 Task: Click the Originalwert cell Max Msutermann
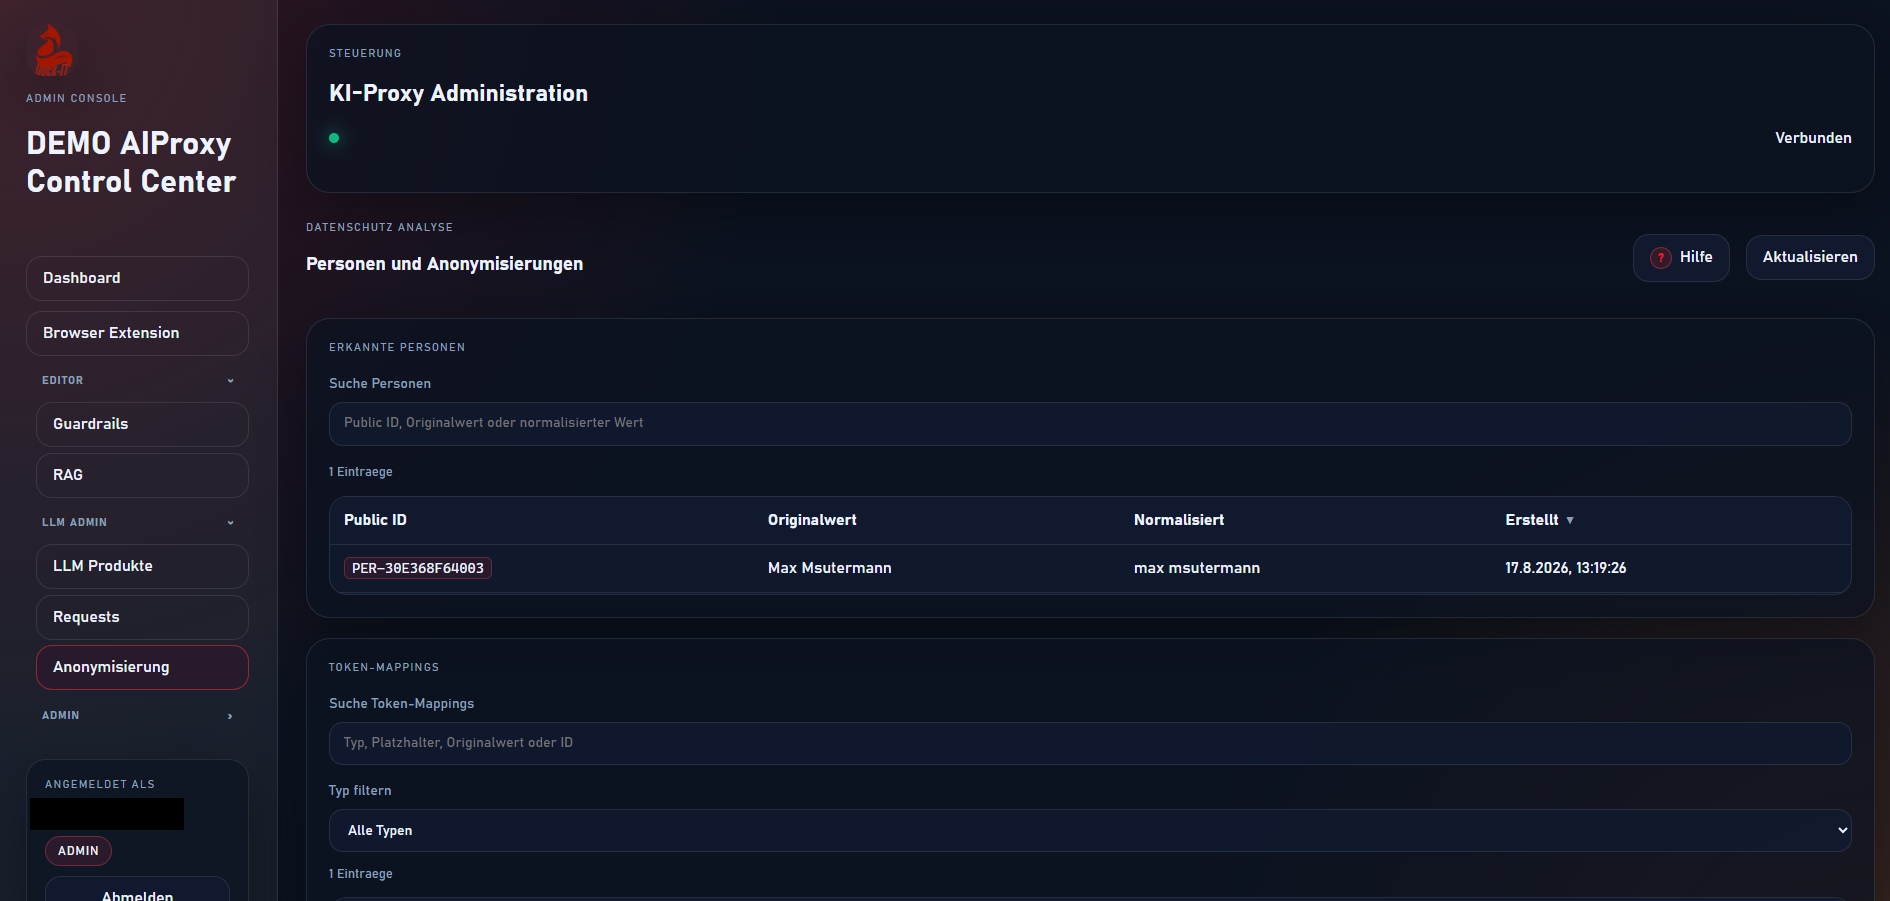pos(829,568)
